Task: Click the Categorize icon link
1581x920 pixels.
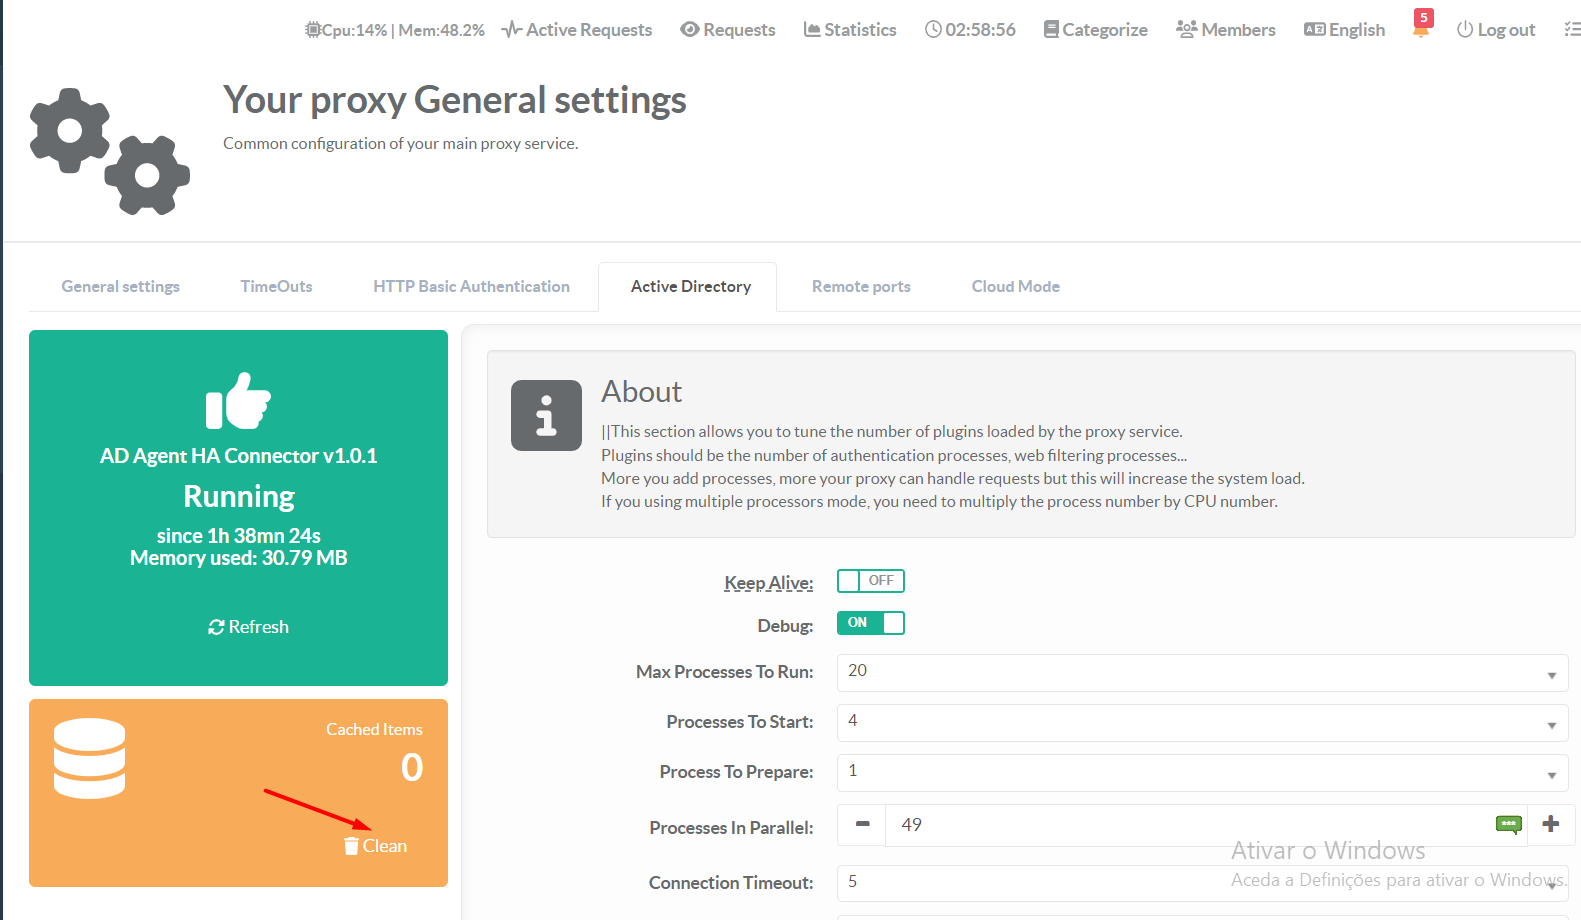Action: pyautogui.click(x=1095, y=30)
